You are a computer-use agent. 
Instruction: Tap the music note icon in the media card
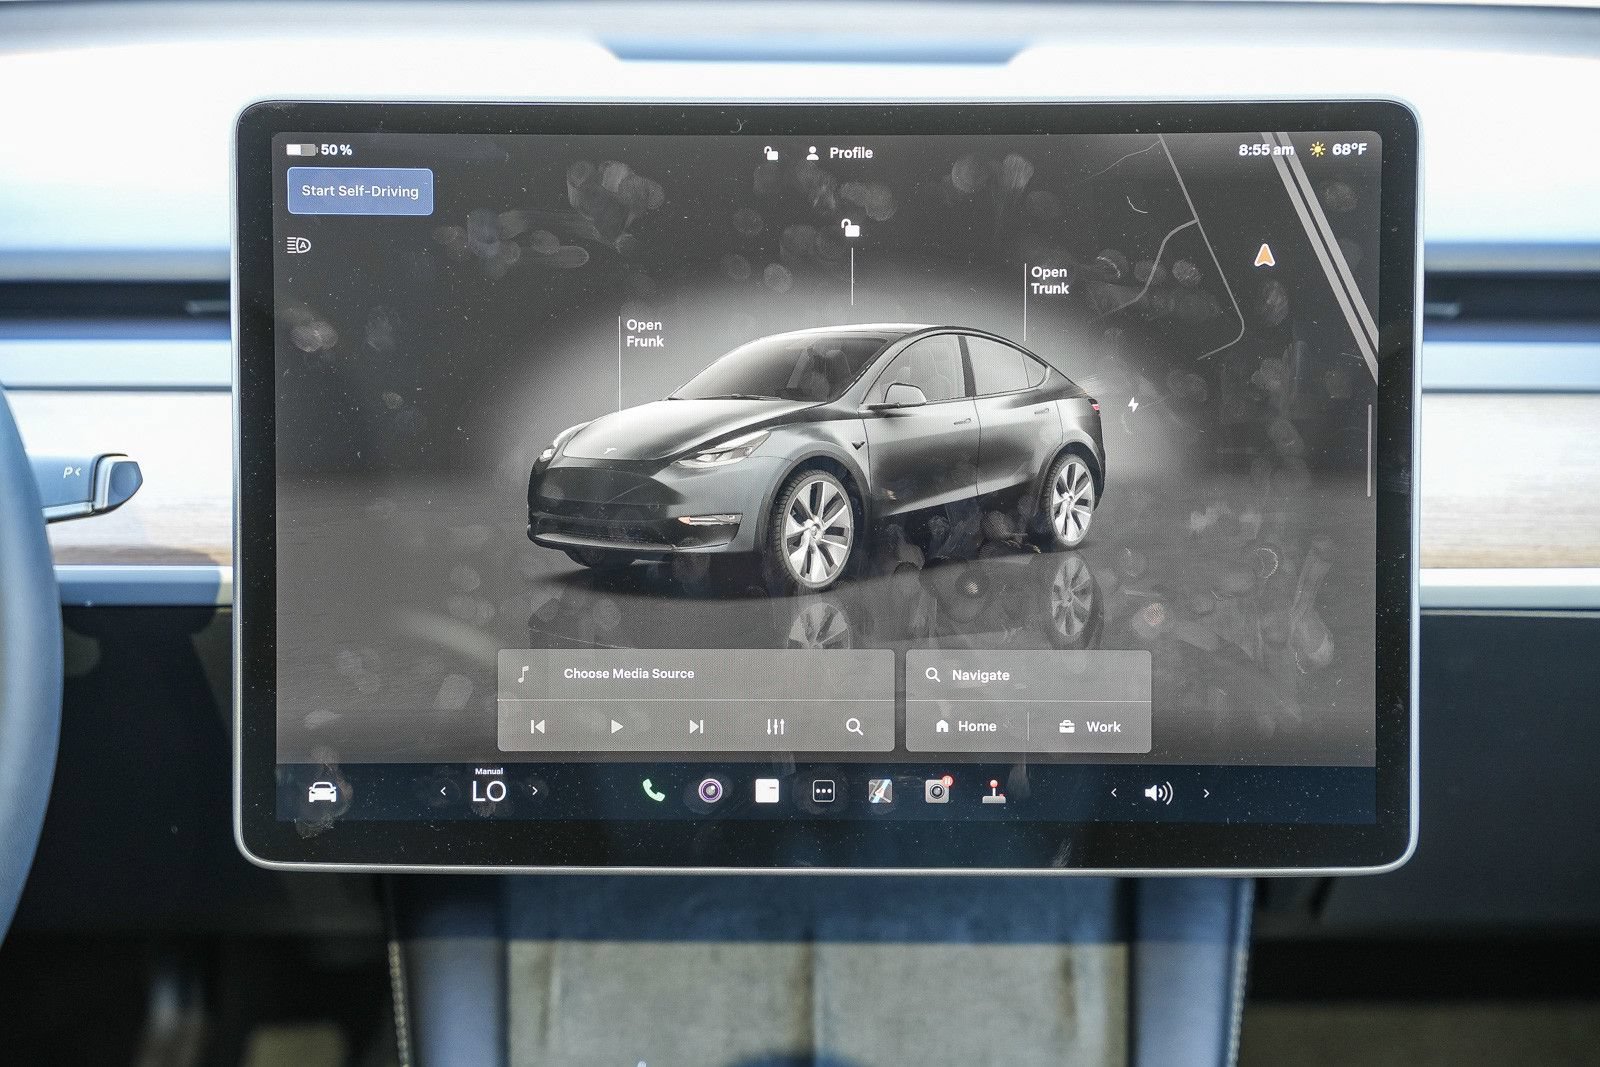523,674
